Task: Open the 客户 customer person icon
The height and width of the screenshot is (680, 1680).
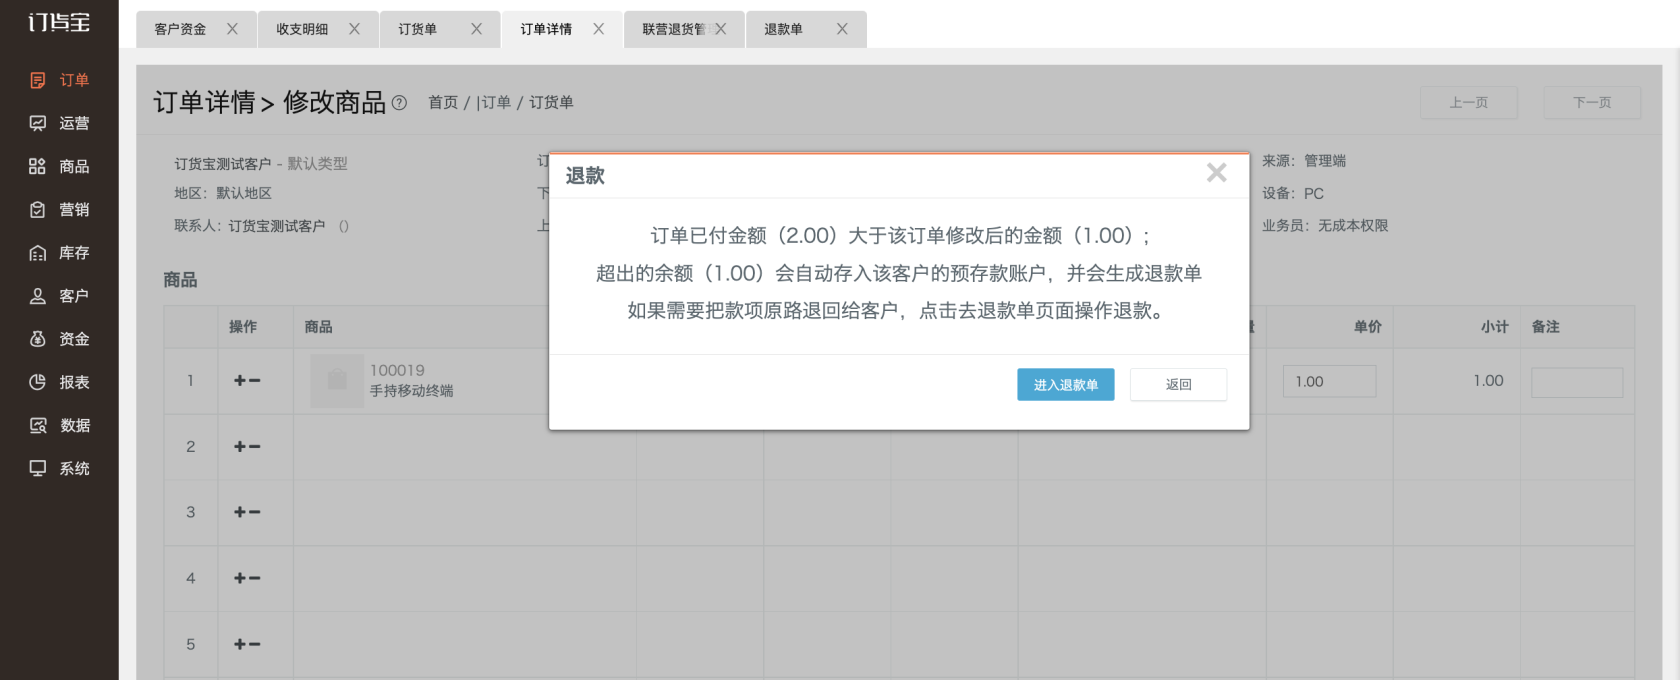Action: pos(38,296)
